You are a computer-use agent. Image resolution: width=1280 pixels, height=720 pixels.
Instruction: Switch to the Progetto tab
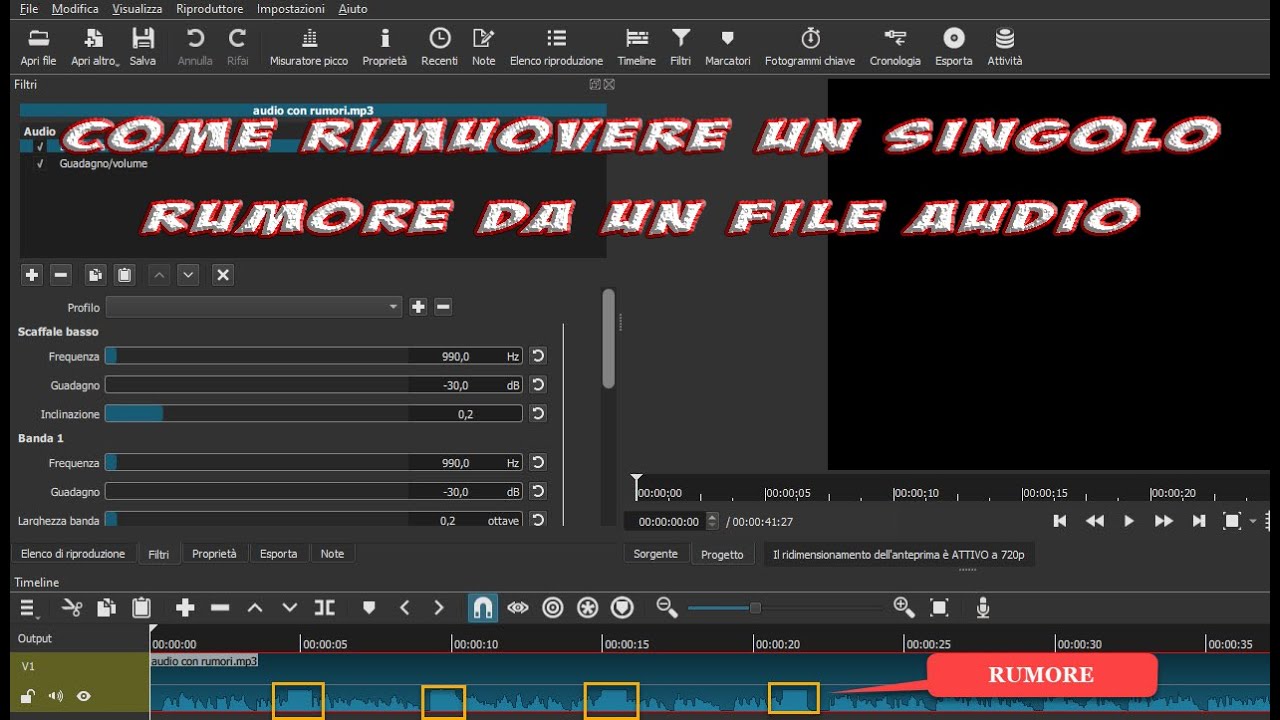[722, 554]
